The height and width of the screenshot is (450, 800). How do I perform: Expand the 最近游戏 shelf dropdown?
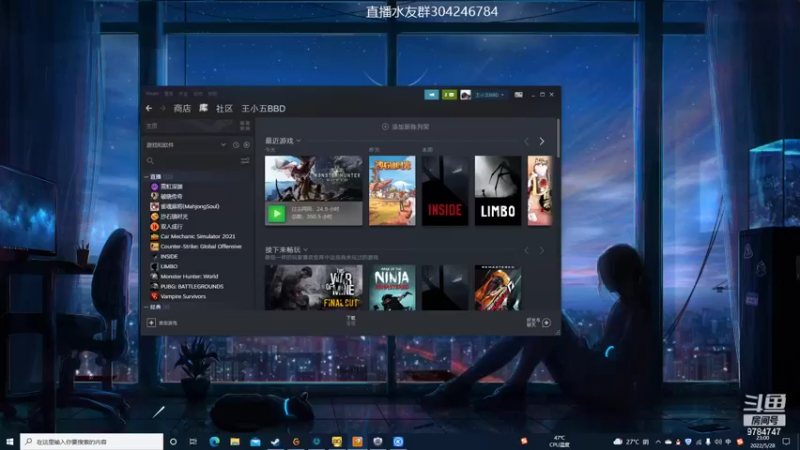coord(298,141)
